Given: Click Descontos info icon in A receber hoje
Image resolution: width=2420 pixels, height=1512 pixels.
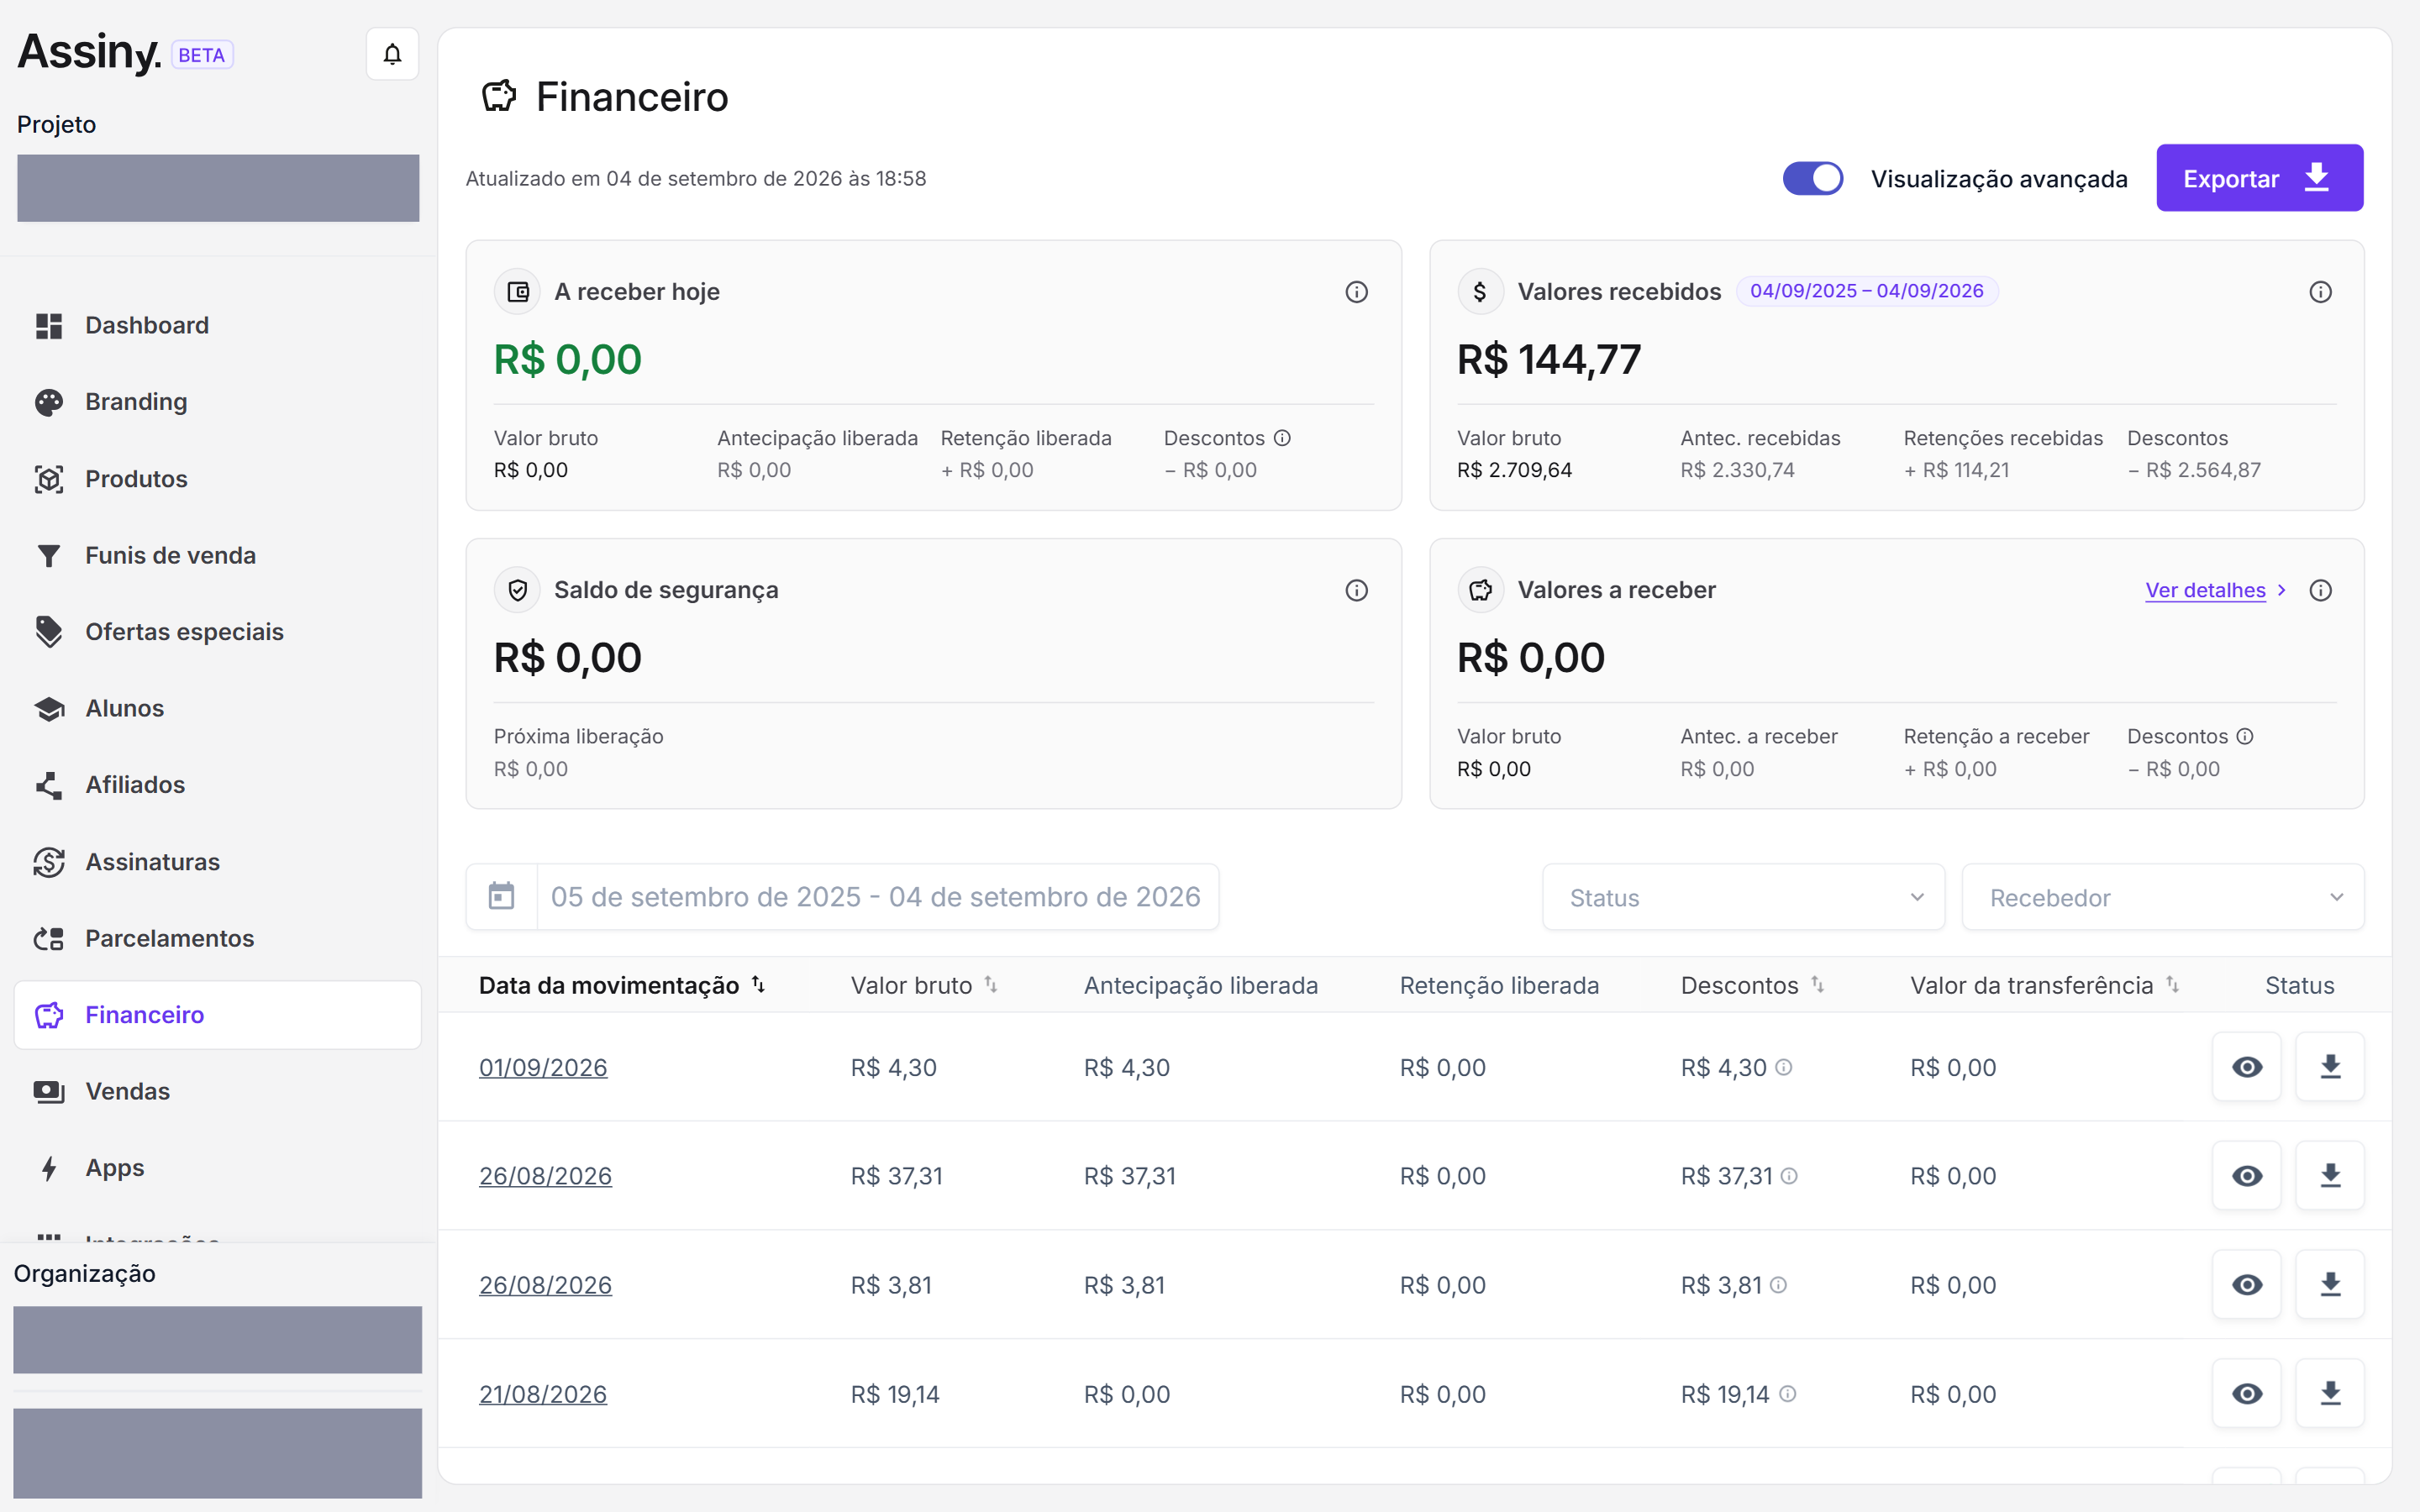Looking at the screenshot, I should [x=1282, y=438].
